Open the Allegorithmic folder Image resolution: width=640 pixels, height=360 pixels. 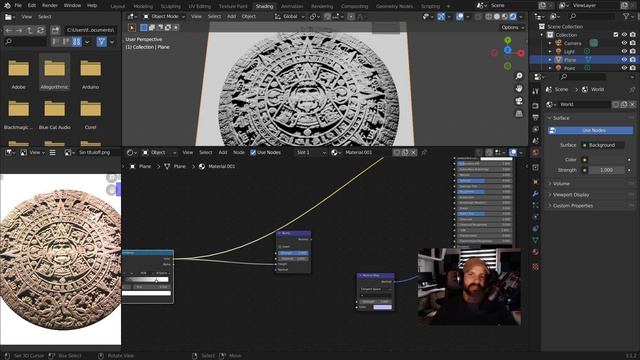click(x=55, y=73)
